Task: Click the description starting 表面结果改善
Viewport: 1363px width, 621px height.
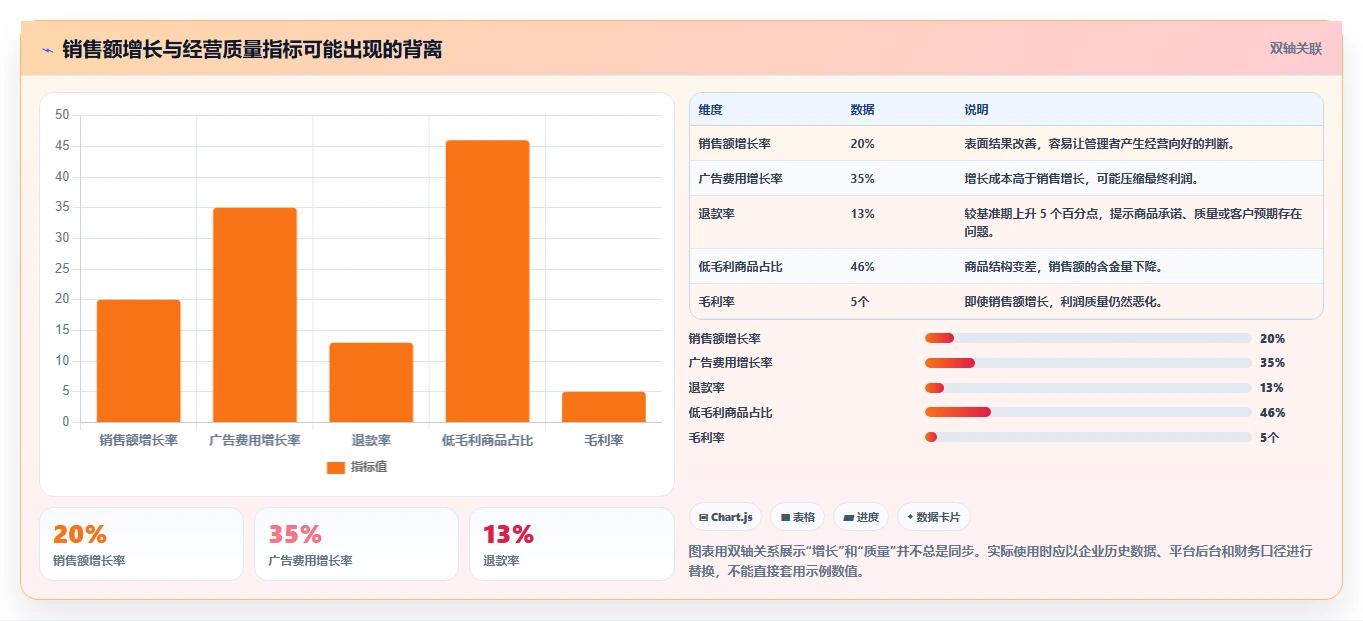Action: [x=1100, y=144]
